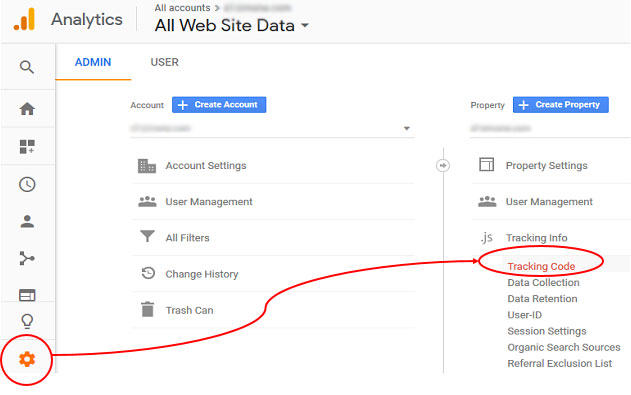Viewport: 631px width, 395px height.
Task: Open Behavior window icon
Action: (x=27, y=295)
